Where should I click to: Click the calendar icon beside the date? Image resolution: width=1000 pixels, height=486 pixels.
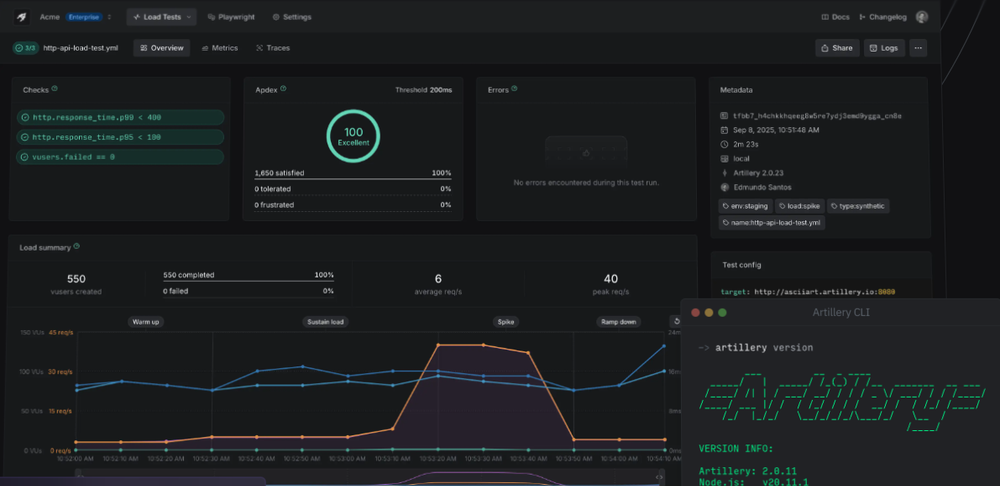(724, 130)
